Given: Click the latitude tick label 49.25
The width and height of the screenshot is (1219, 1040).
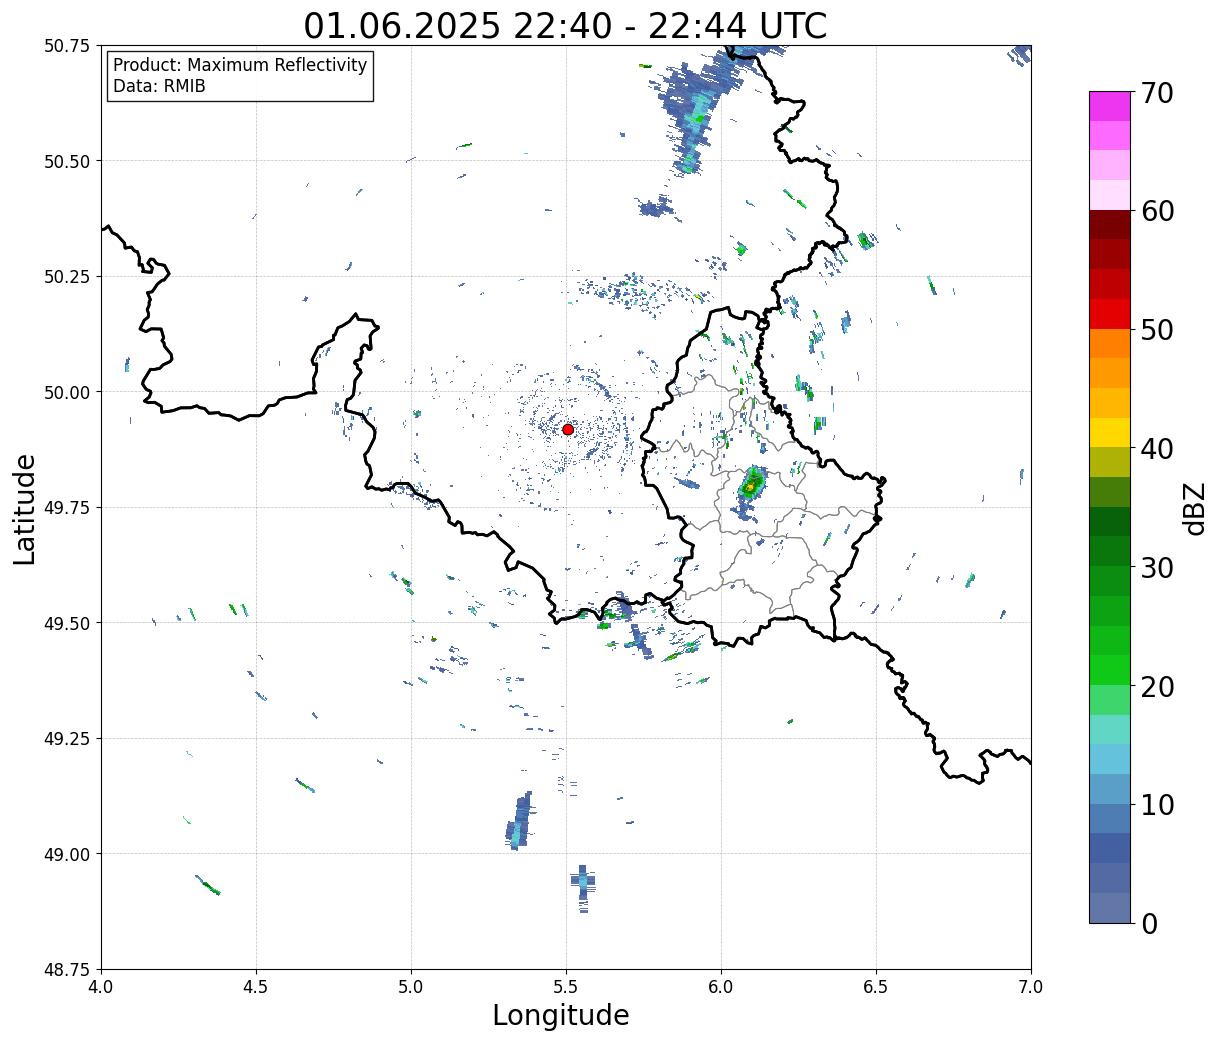Looking at the screenshot, I should (x=67, y=739).
